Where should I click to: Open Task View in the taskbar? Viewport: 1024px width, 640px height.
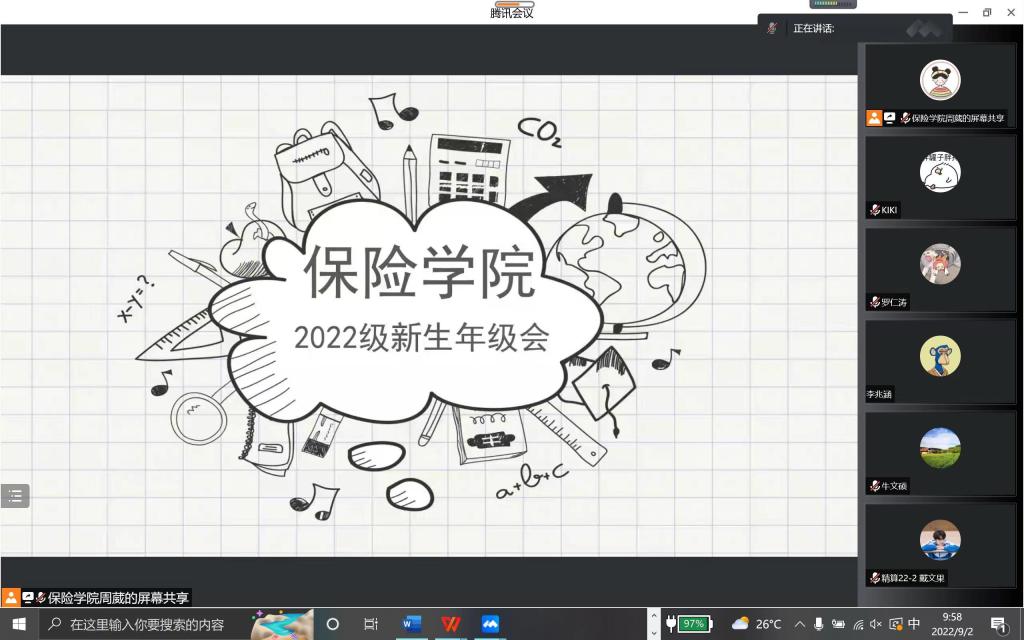pyautogui.click(x=371, y=624)
